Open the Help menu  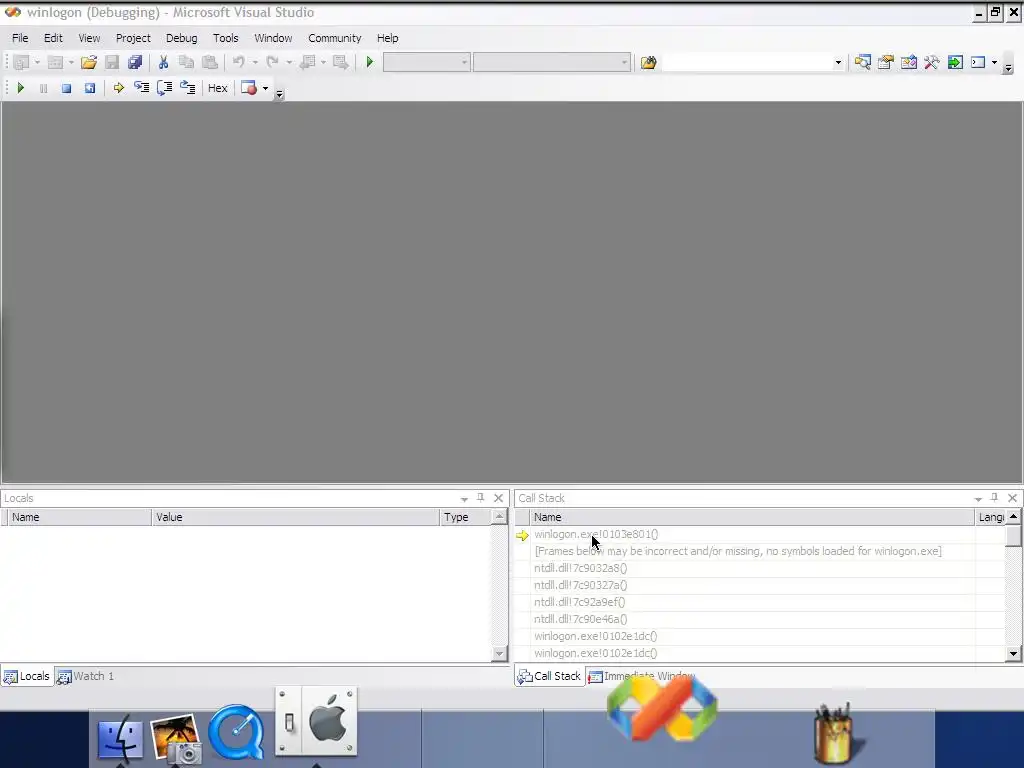pos(387,38)
